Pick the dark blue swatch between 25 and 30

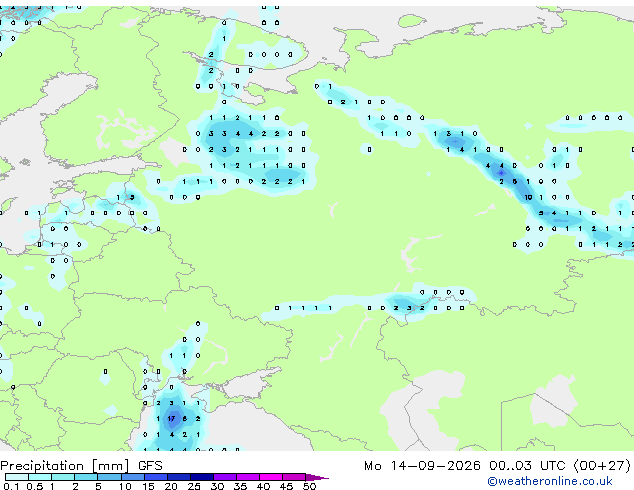point(202,477)
